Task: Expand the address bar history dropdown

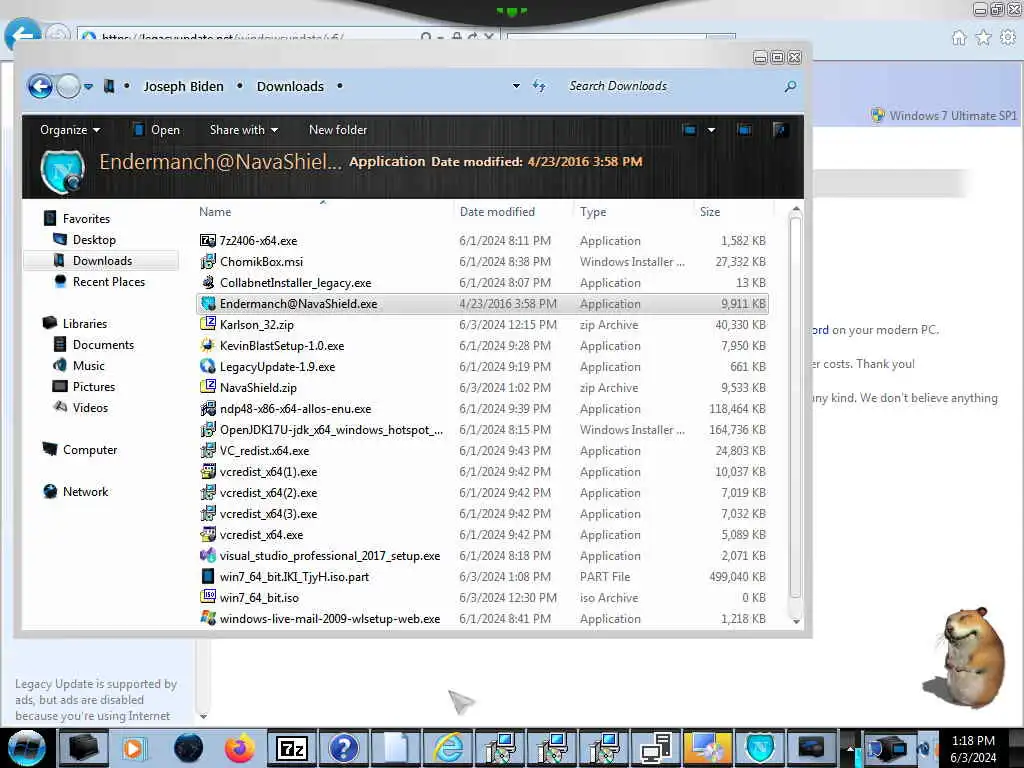Action: tap(516, 86)
